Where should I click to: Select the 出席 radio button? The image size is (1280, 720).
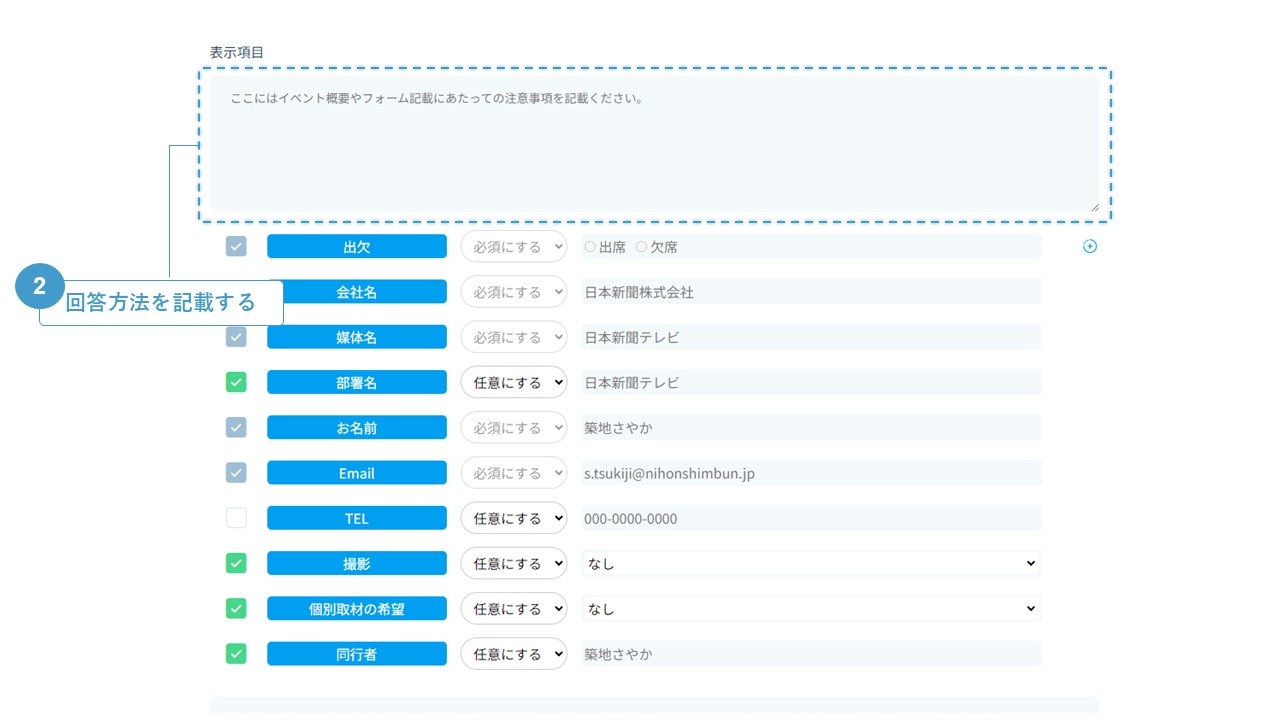click(x=590, y=247)
